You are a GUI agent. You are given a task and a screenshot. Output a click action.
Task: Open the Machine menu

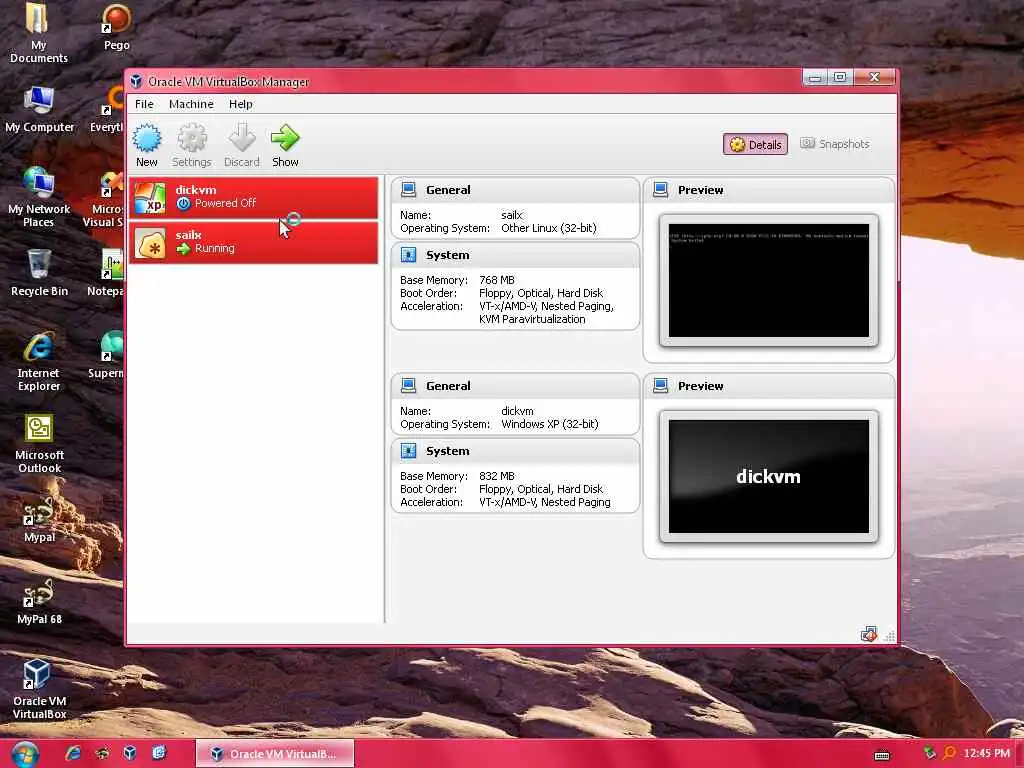coord(191,104)
